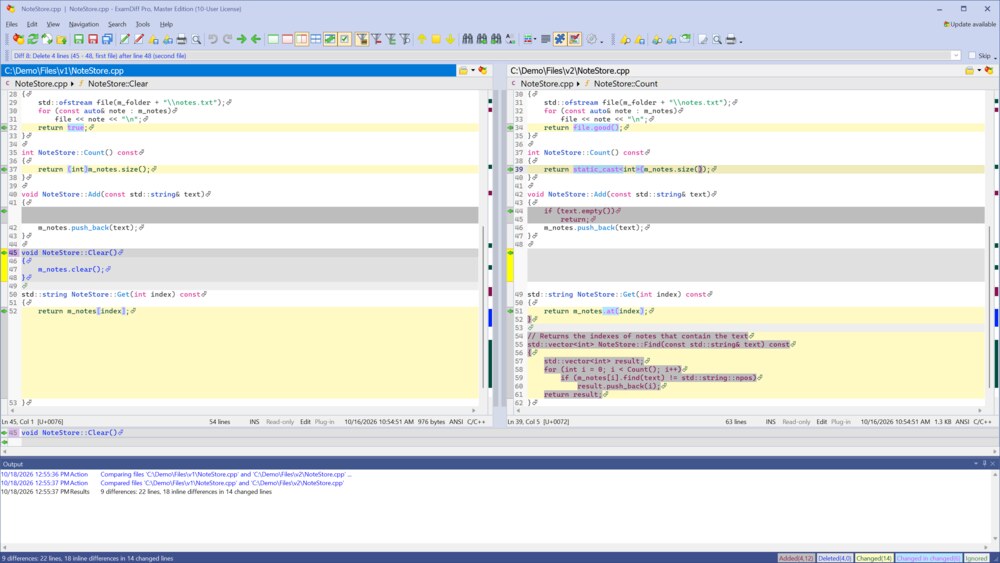Screen dimensions: 1000x563
Task: Click the Update available link
Action: pos(969,24)
